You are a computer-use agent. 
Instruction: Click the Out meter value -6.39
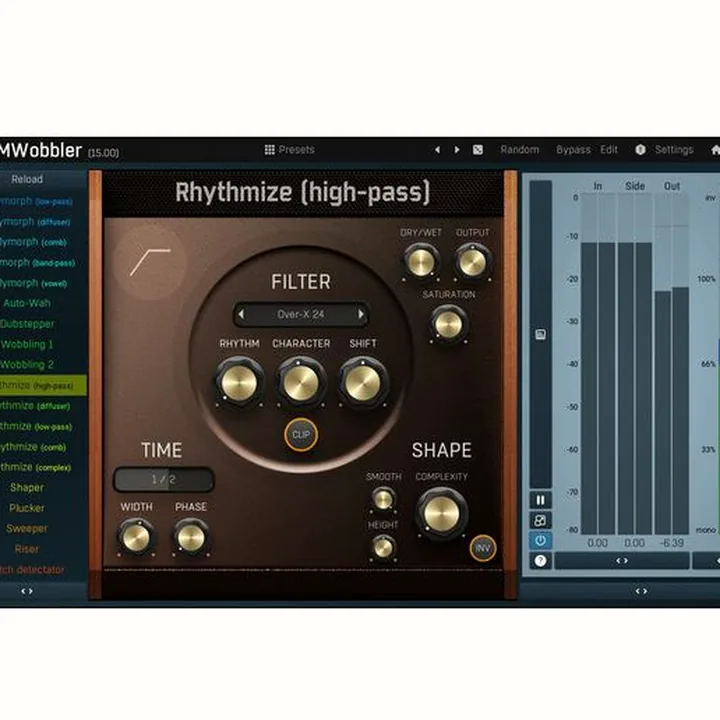pyautogui.click(x=672, y=543)
